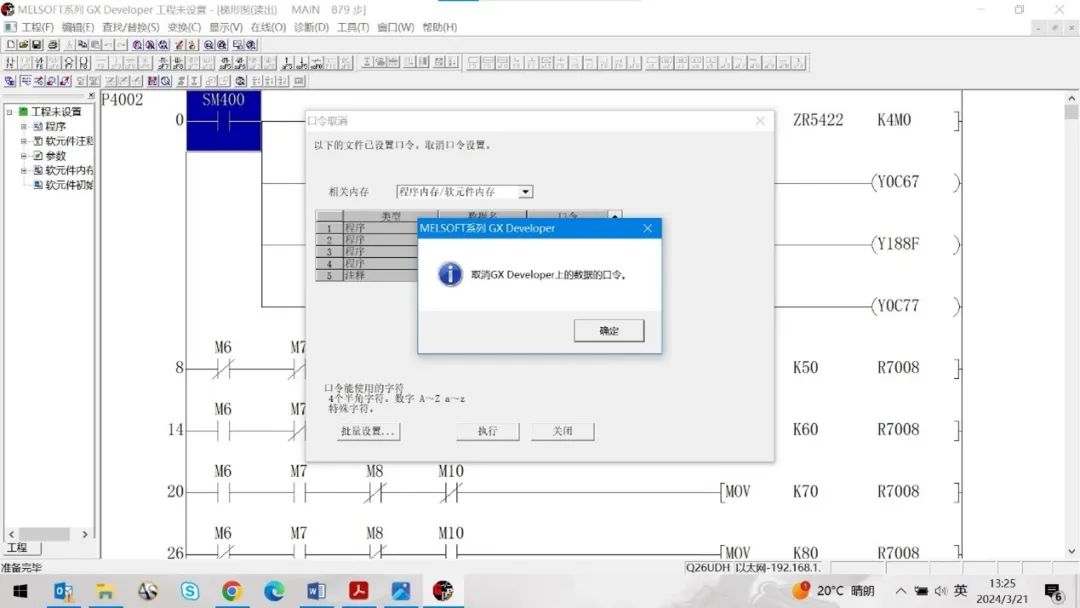Image resolution: width=1080 pixels, height=608 pixels.
Task: Expand the 程序 node in project tree
Action: coord(24,127)
